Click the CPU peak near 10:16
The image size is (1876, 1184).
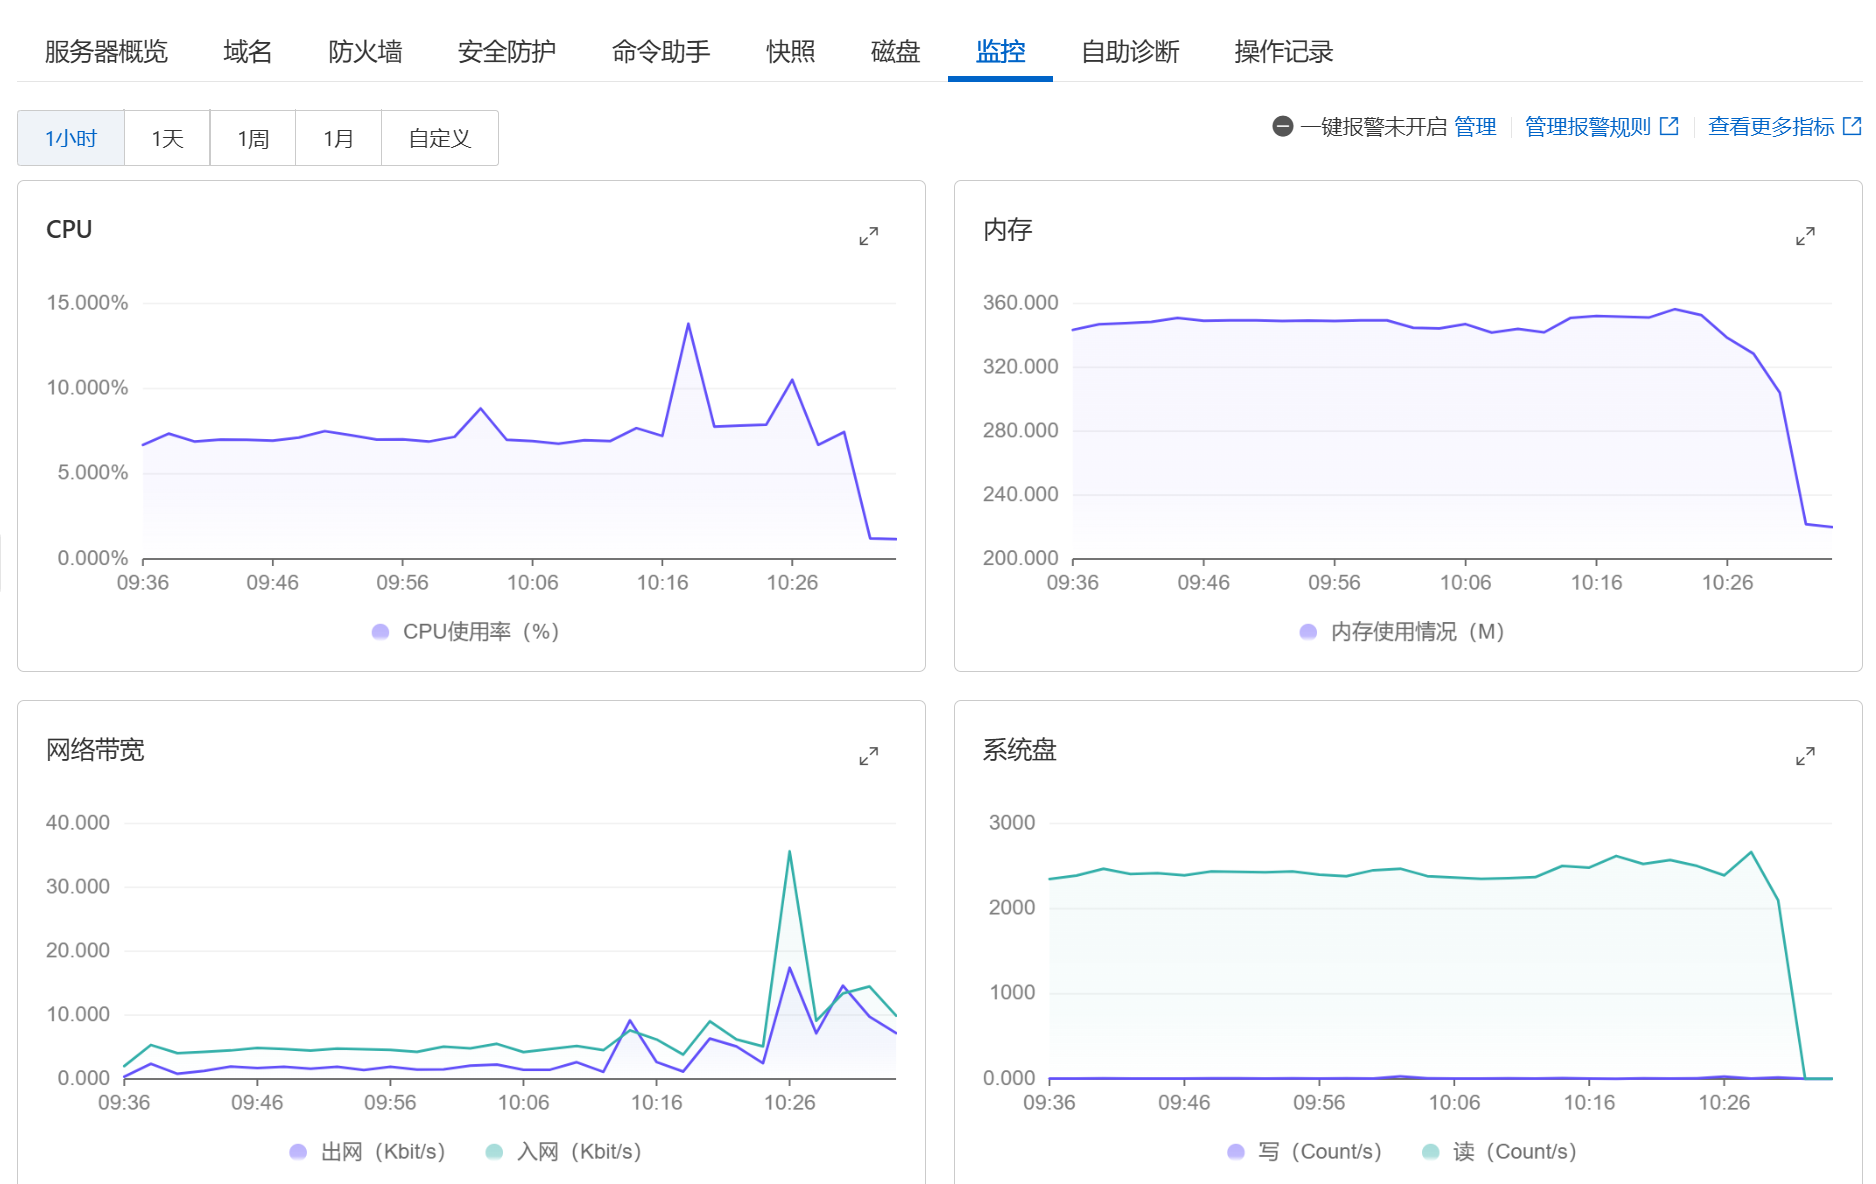688,324
